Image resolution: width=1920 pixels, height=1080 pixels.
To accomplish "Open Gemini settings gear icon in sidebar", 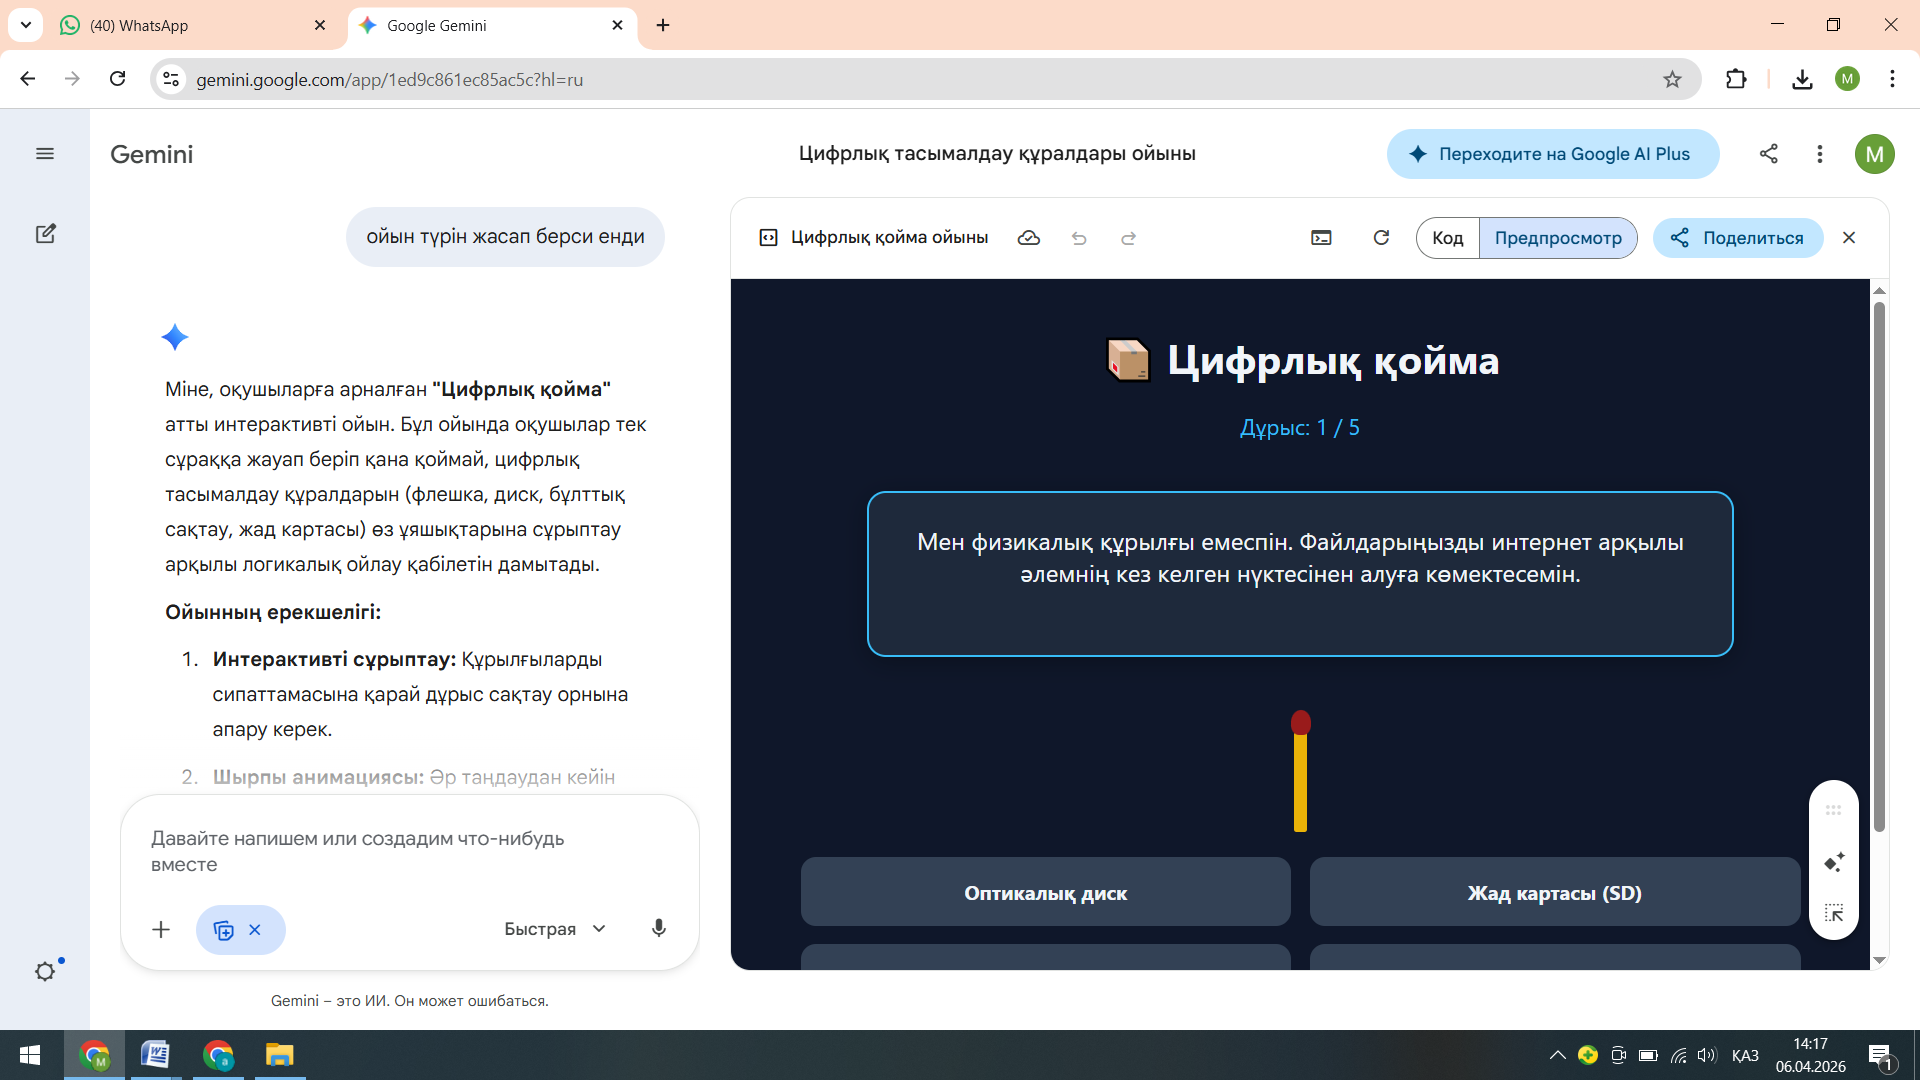I will click(45, 971).
